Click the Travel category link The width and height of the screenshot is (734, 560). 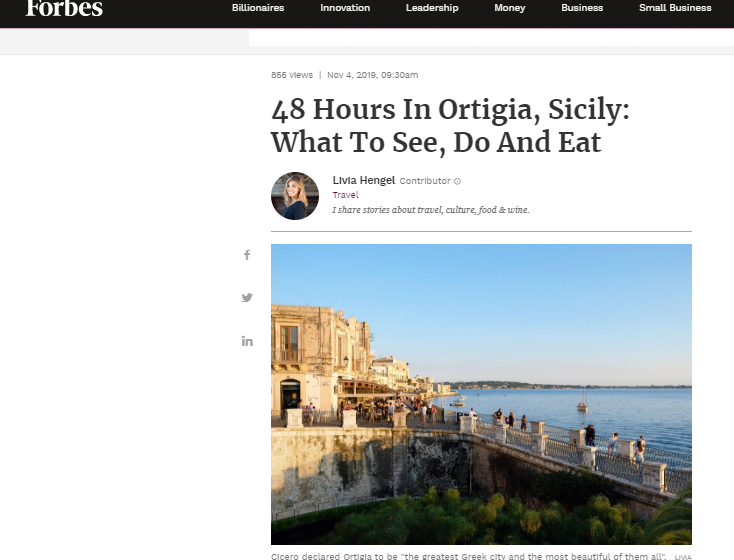coord(345,195)
